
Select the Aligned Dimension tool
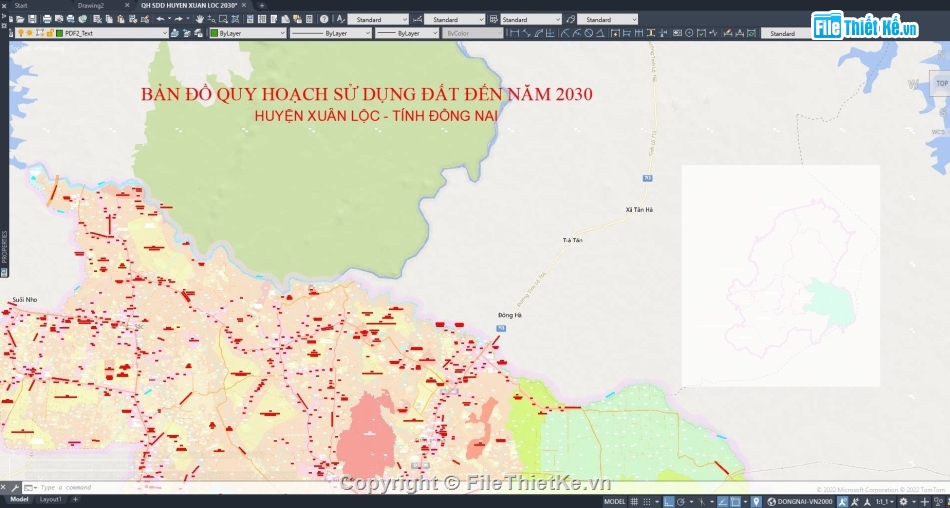[526, 33]
